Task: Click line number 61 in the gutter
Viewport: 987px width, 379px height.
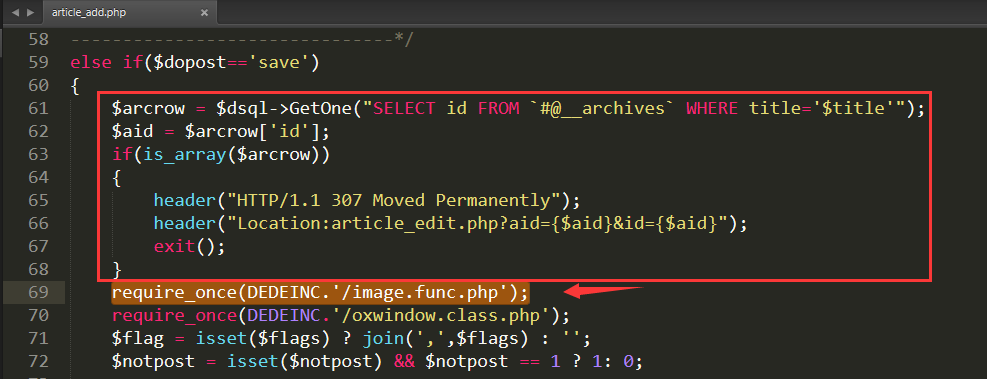Action: click(38, 108)
